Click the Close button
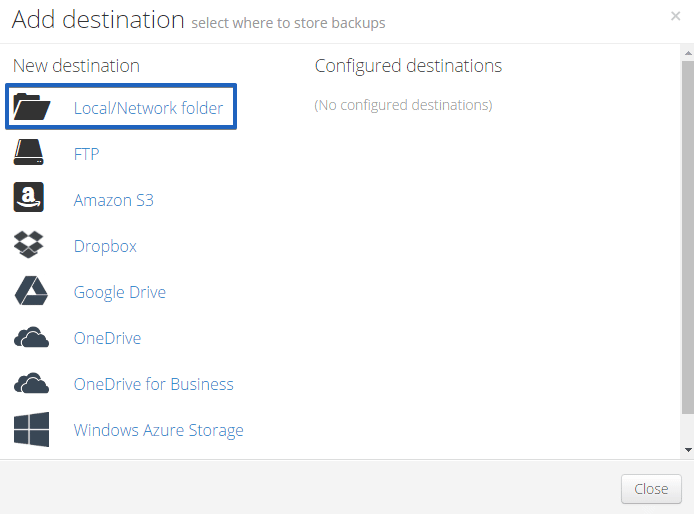Screen dimensions: 694x514 coord(651,489)
